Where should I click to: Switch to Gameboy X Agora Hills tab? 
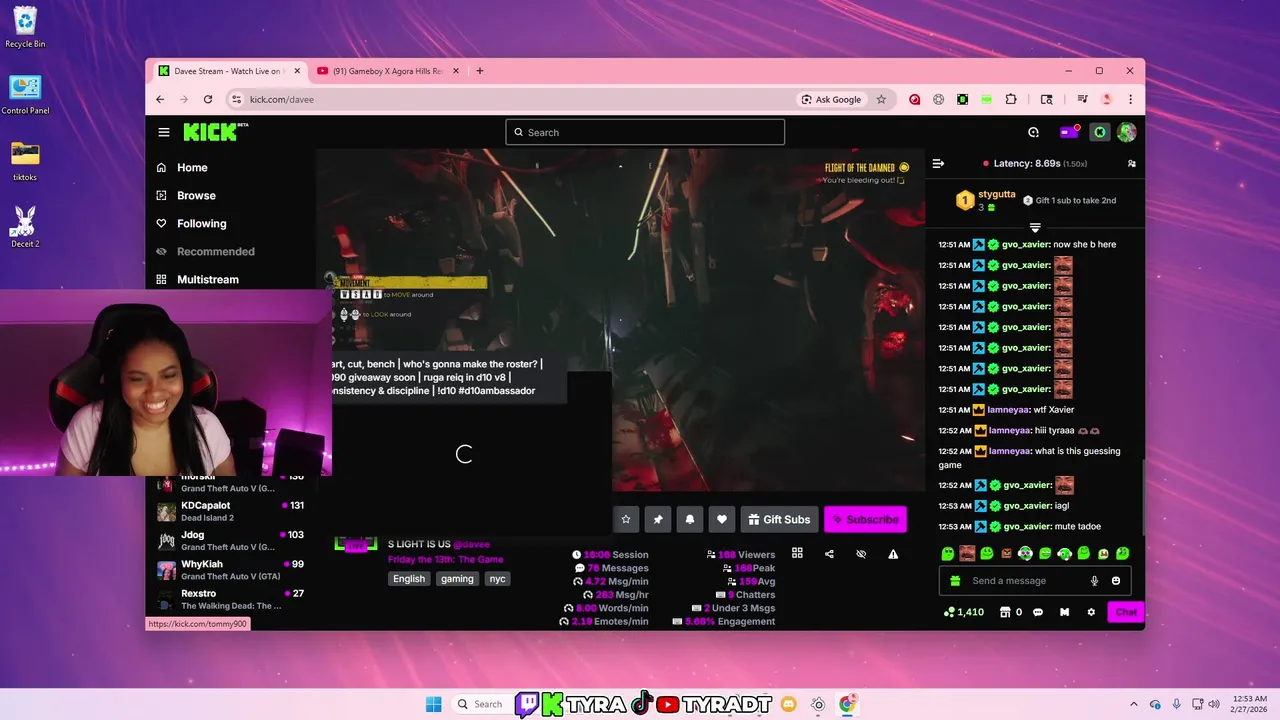pyautogui.click(x=388, y=71)
